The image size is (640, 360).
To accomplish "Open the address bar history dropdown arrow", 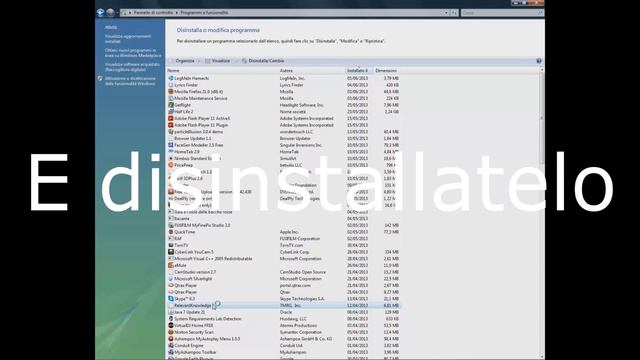I will (x=446, y=13).
